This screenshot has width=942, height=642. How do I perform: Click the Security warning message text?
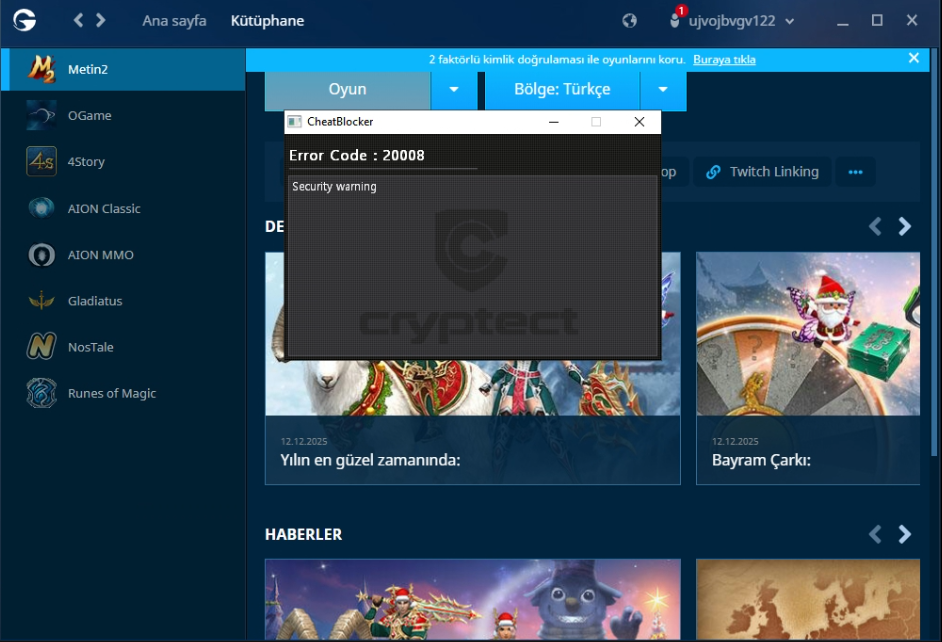(334, 187)
